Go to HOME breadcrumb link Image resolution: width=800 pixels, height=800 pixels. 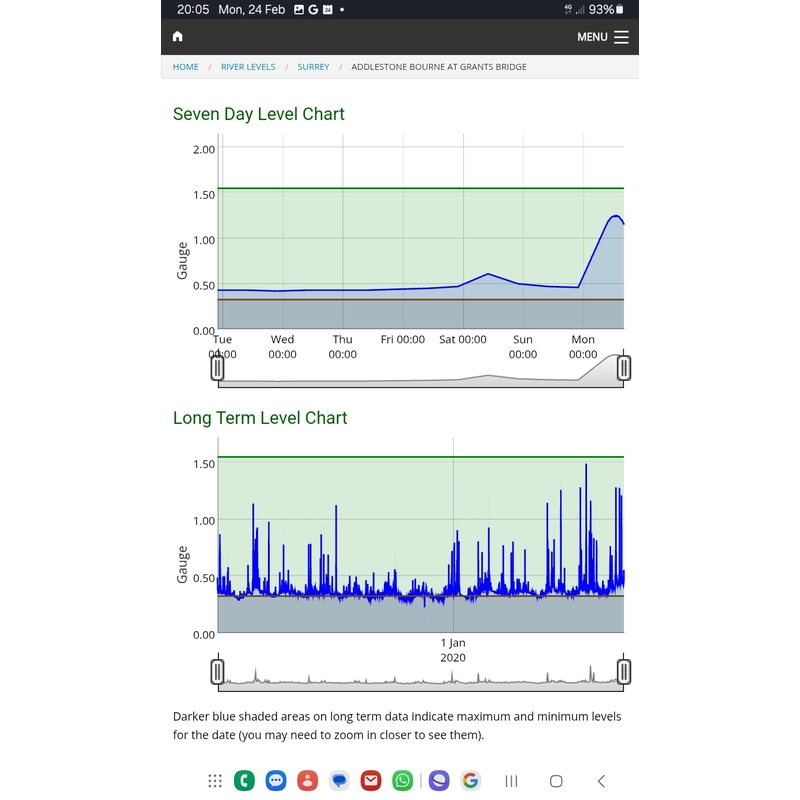186,67
